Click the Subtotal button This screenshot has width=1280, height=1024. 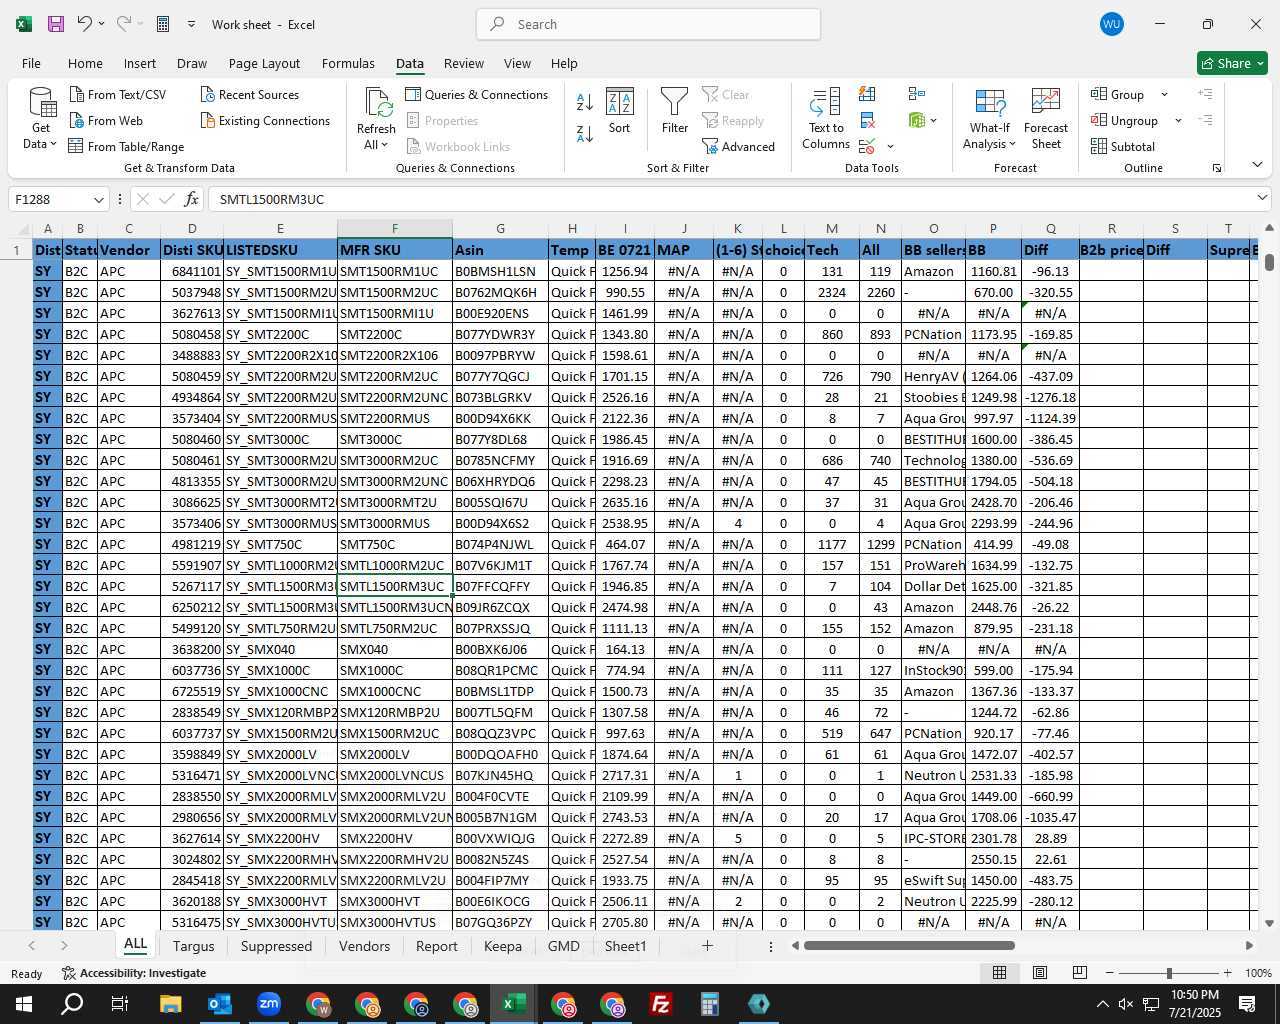(1122, 146)
